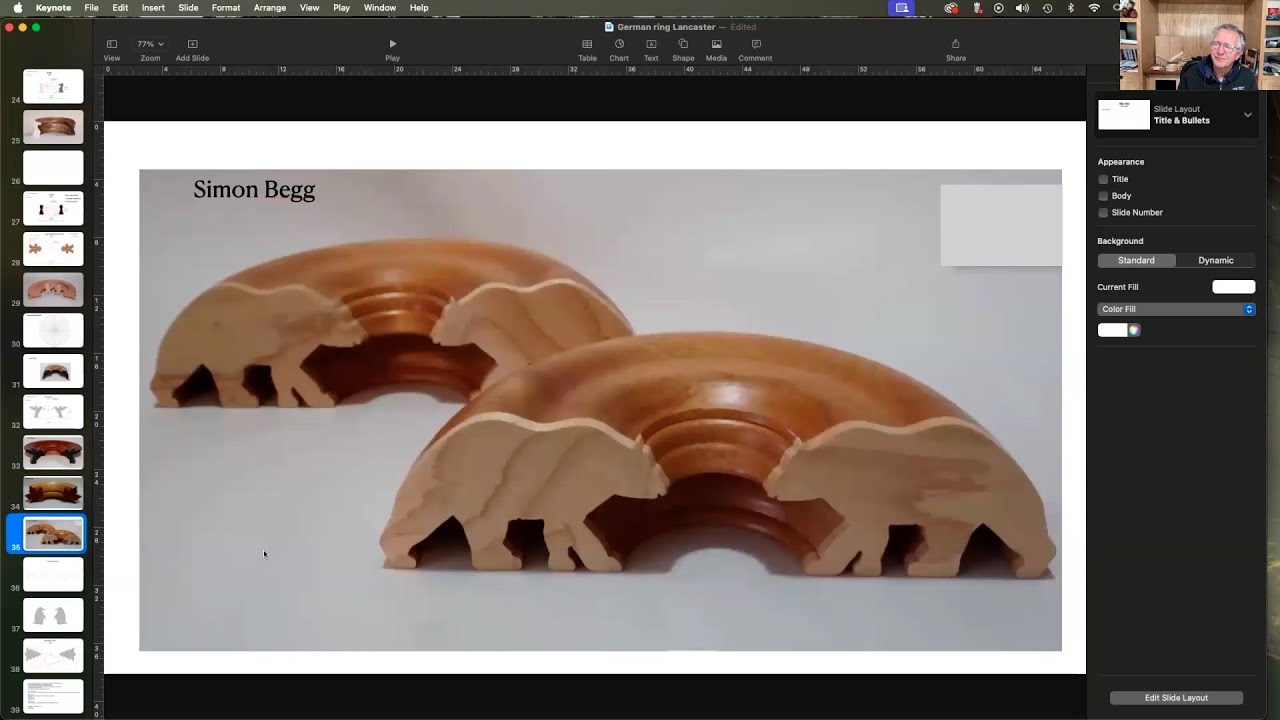Screen dimensions: 1280x720
Task: Open the color wheel picker under Color Fill
Action: click(1134, 330)
